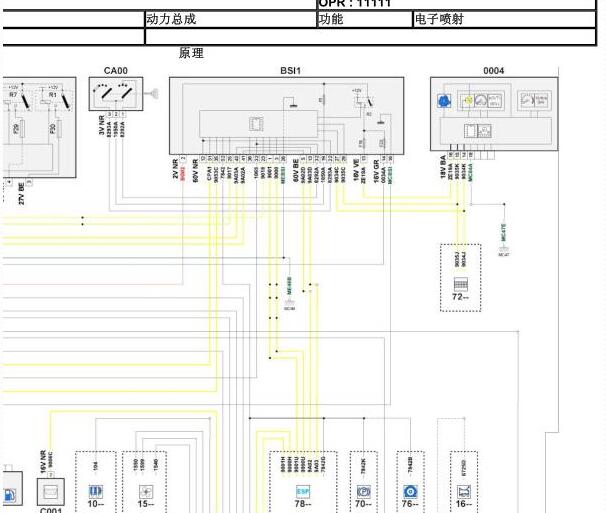Click the blue fuel pump icon
606x513 pixels.
click(x=10, y=495)
